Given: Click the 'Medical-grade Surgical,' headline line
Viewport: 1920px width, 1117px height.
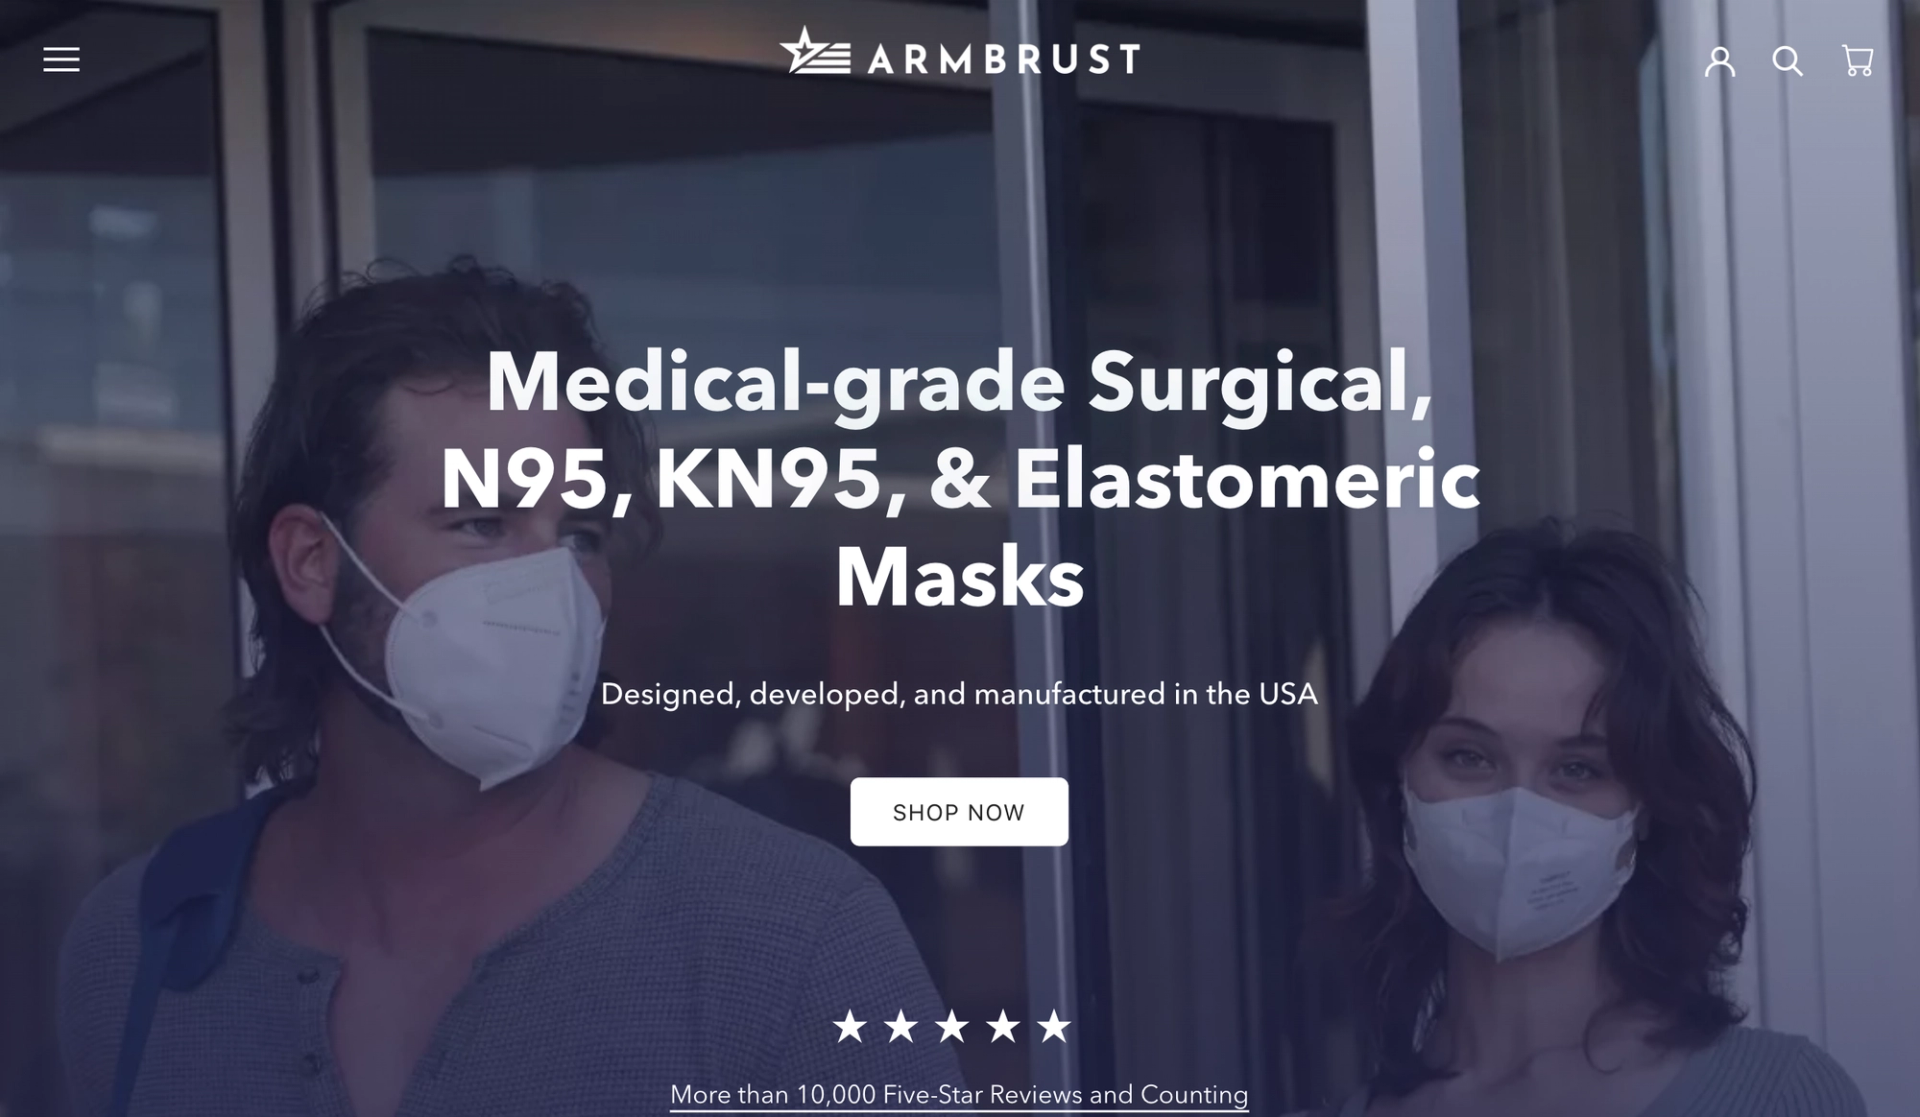Looking at the screenshot, I should [959, 383].
